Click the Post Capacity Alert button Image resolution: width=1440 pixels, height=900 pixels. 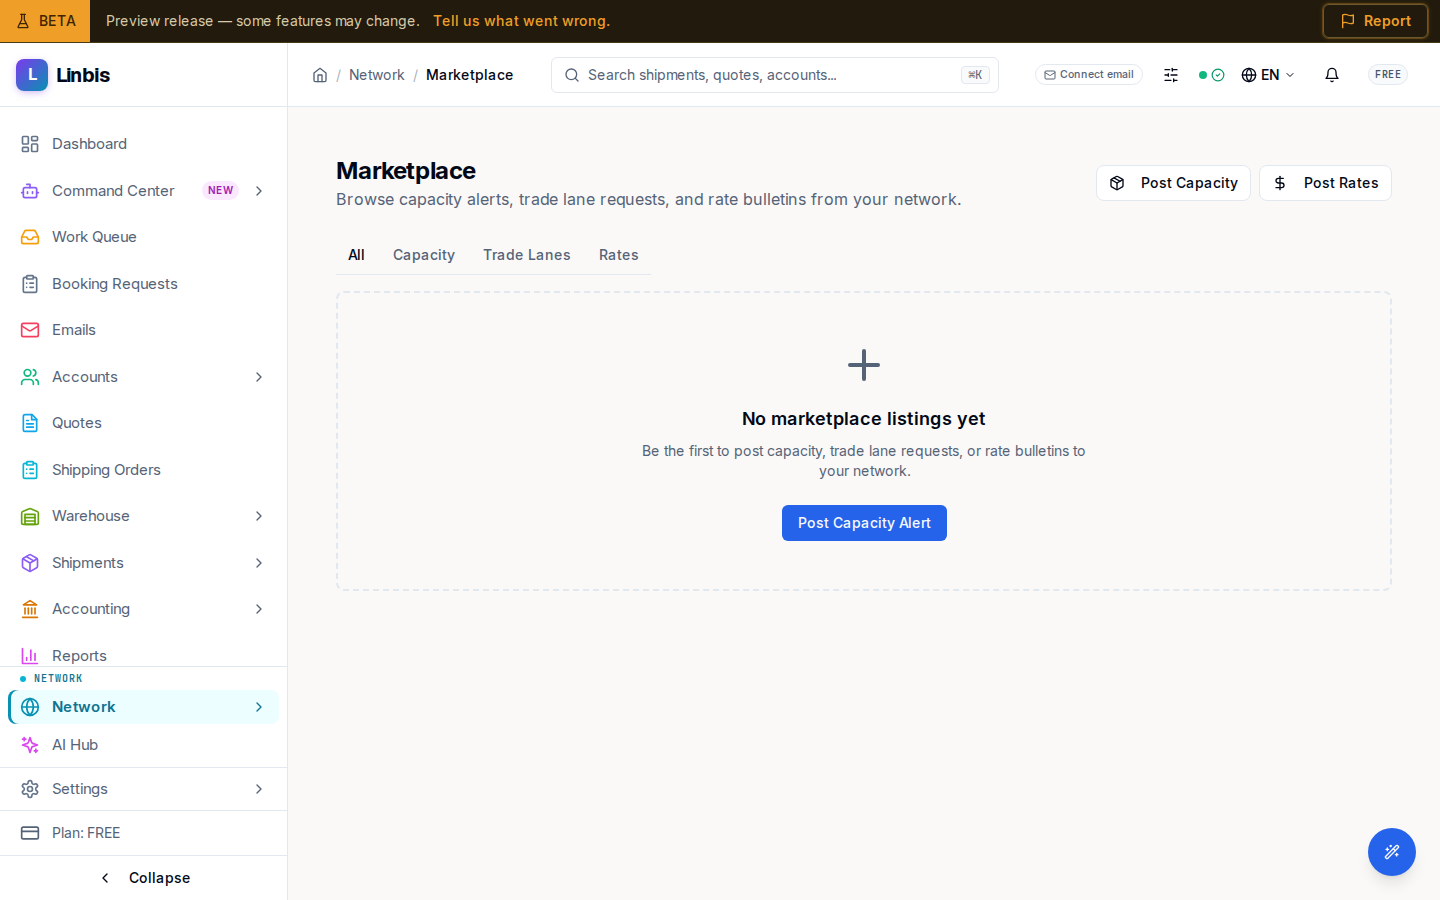864,523
